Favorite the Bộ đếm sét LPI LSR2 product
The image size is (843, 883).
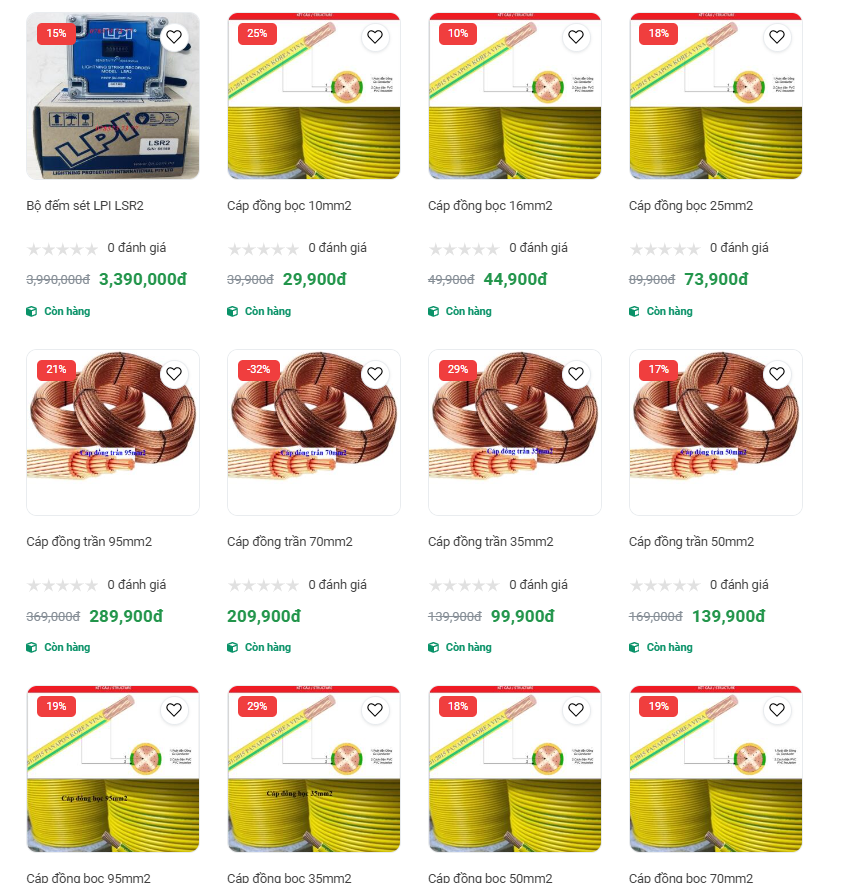(x=174, y=37)
